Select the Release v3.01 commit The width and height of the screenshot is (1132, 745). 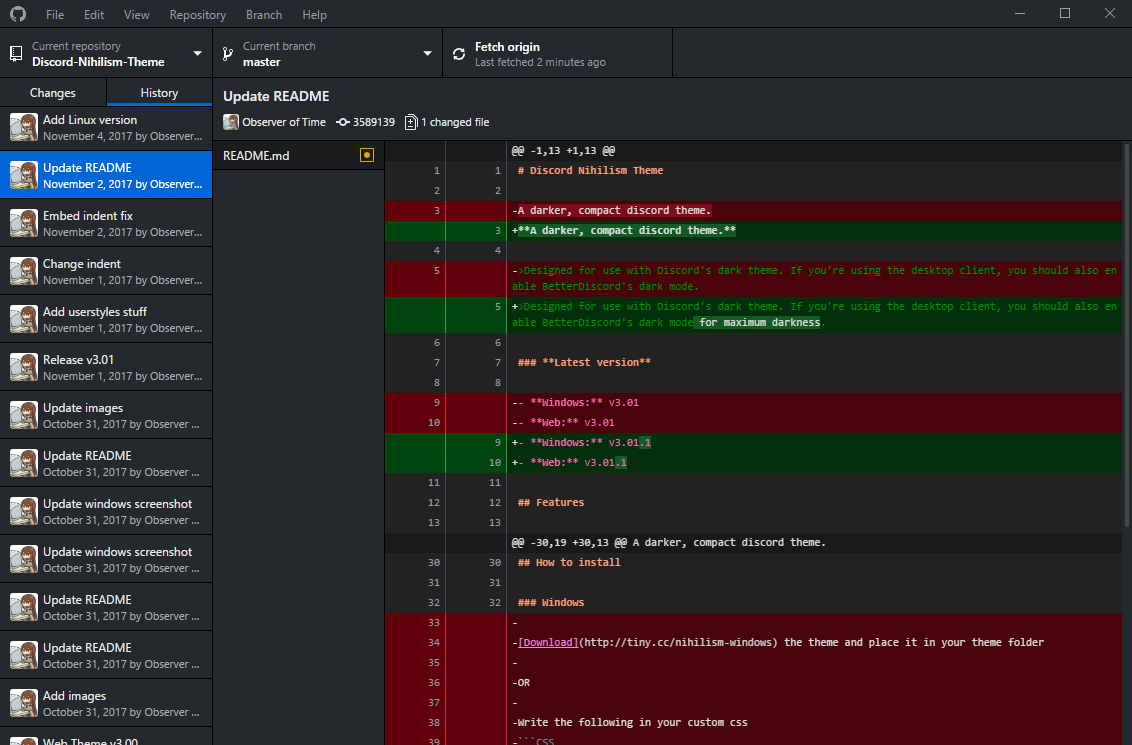pos(106,367)
